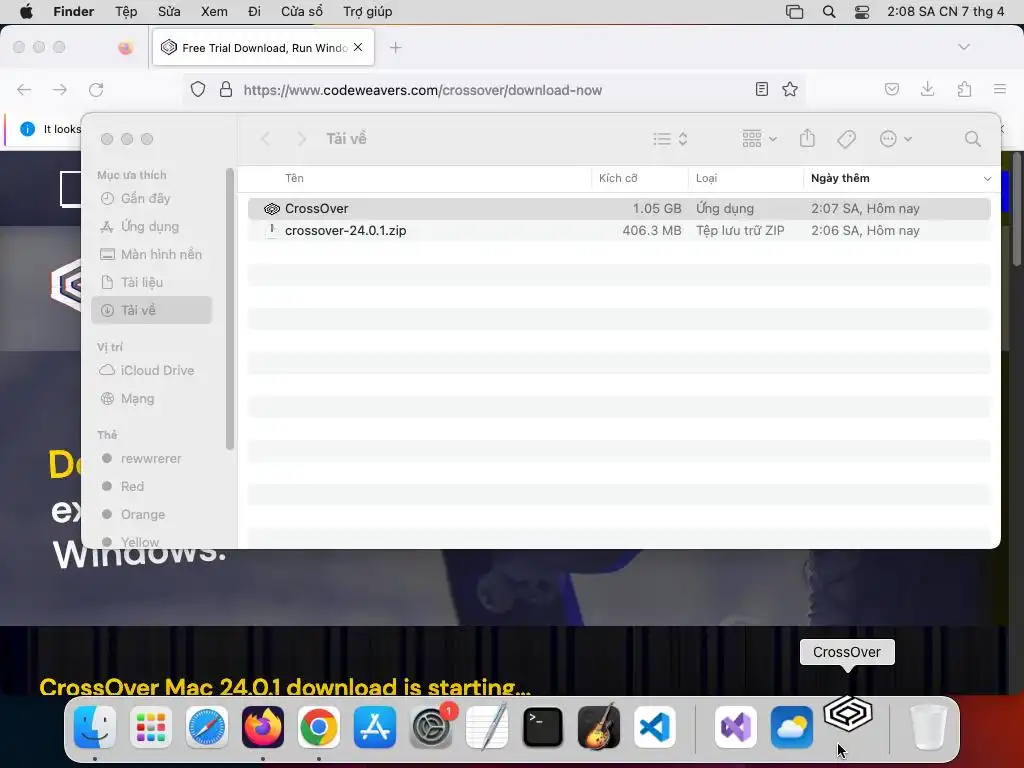
Task: Select the Free Trial Download Firefox tab
Action: click(x=263, y=48)
